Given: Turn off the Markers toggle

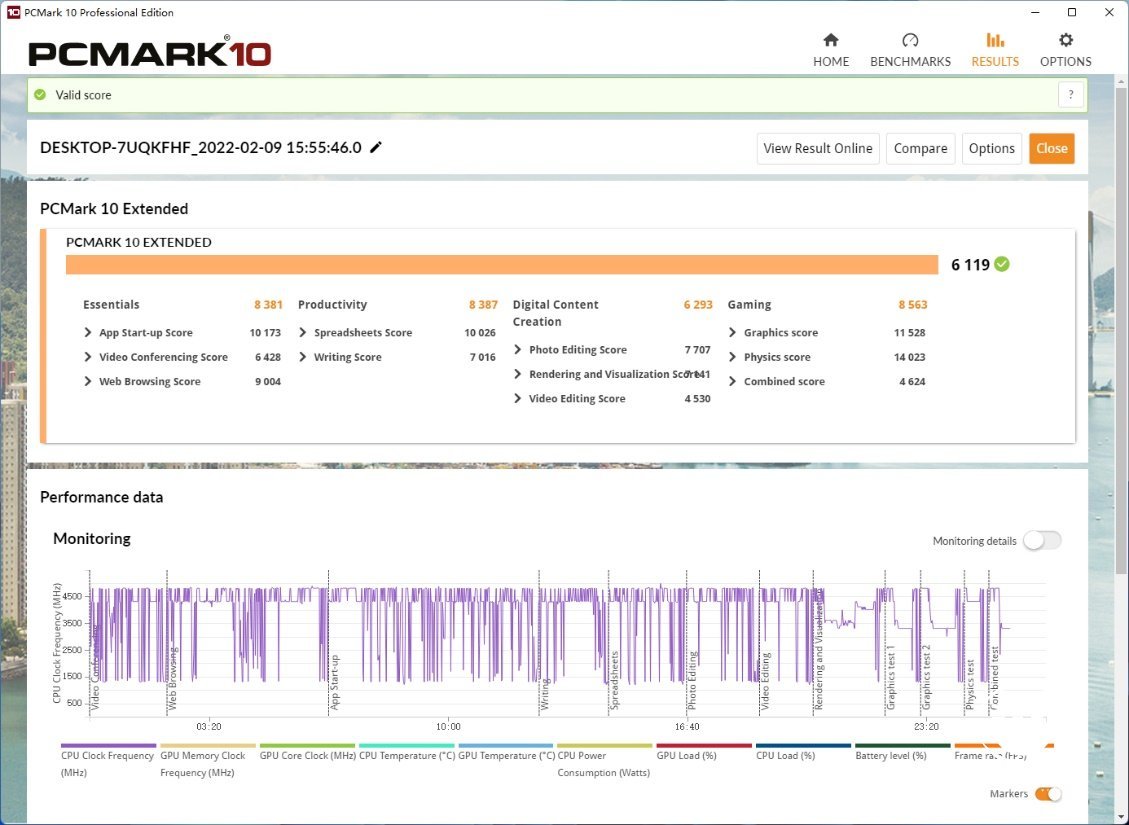Looking at the screenshot, I should click(x=1048, y=794).
